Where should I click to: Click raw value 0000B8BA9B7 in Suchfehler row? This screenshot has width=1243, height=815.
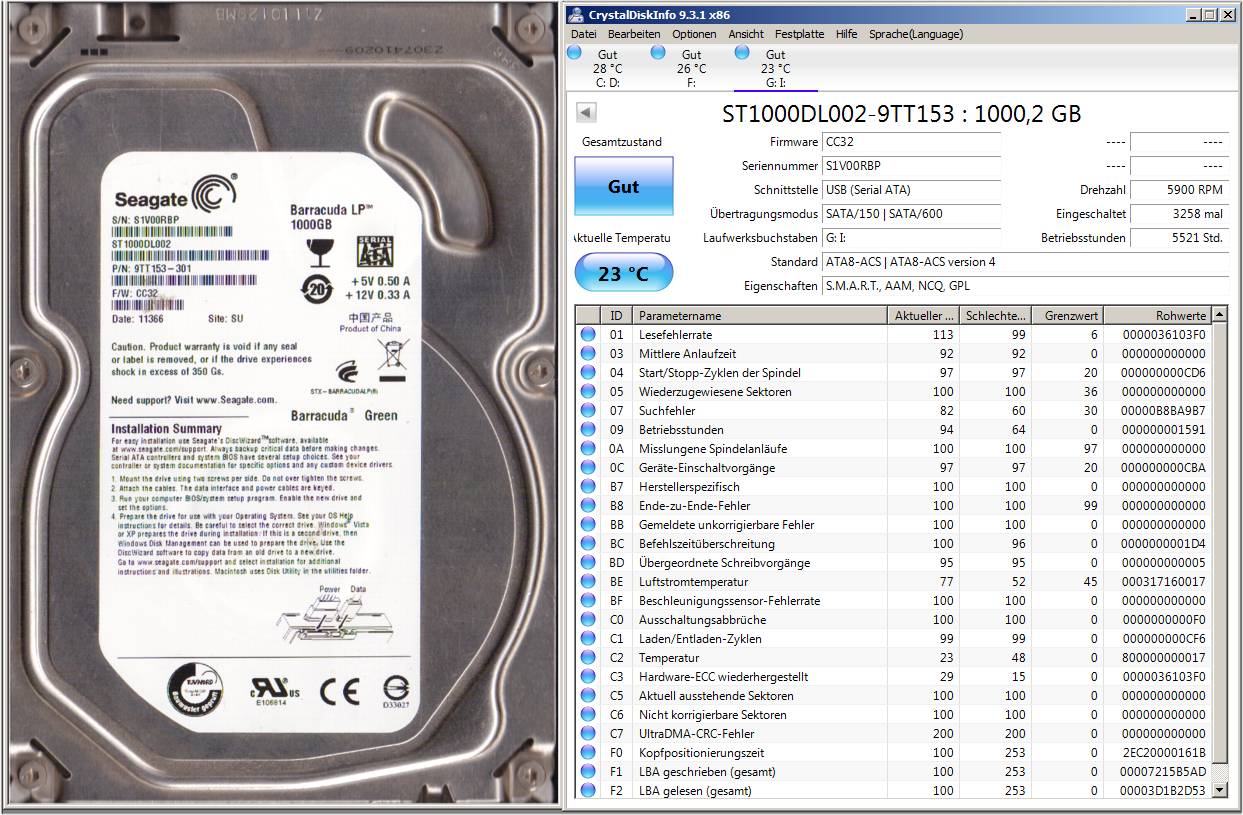[x=1164, y=410]
